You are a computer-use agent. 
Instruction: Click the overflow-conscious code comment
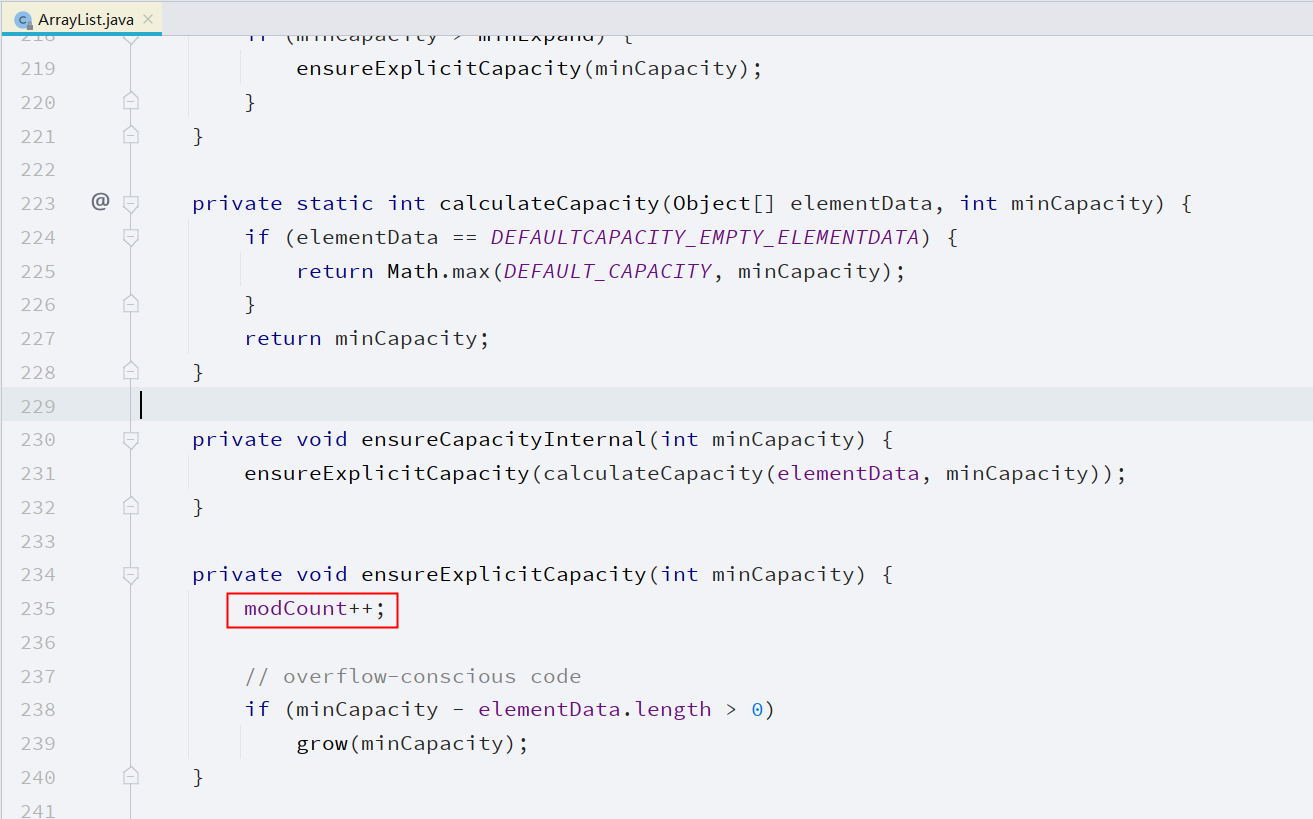(x=413, y=676)
